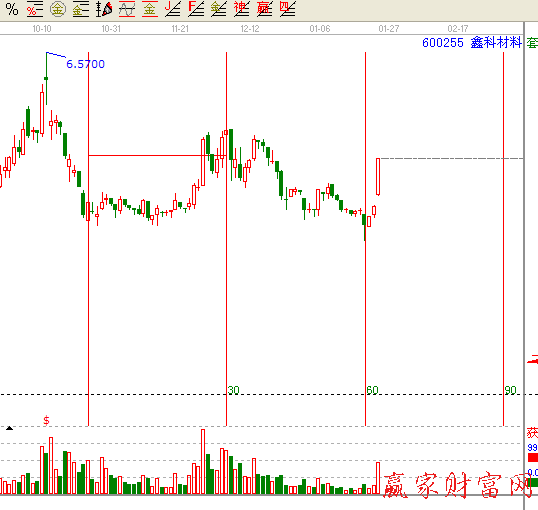Screen dimensions: 538x510
Task: Click the small black triangle above volume
Action: pos(9,428)
